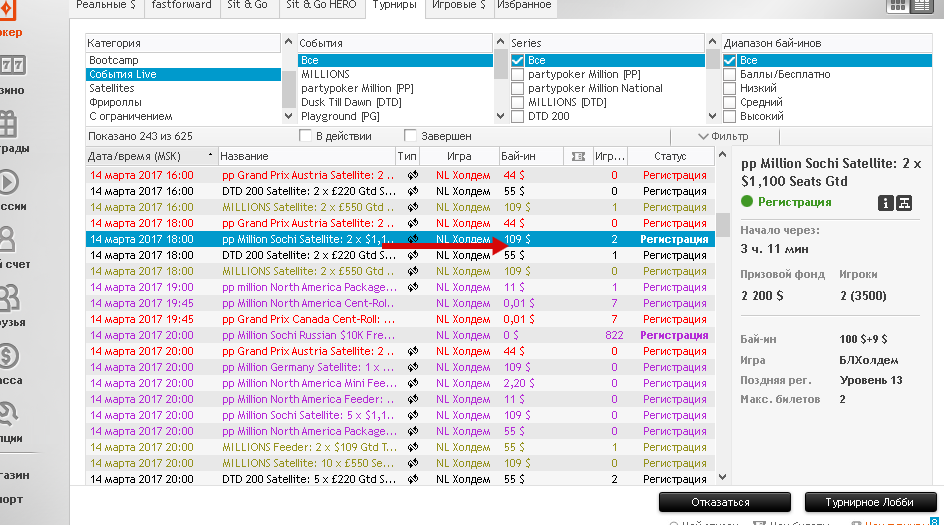Switch to 'Реальные $' tab
The width and height of the screenshot is (944, 525).
tap(105, 6)
